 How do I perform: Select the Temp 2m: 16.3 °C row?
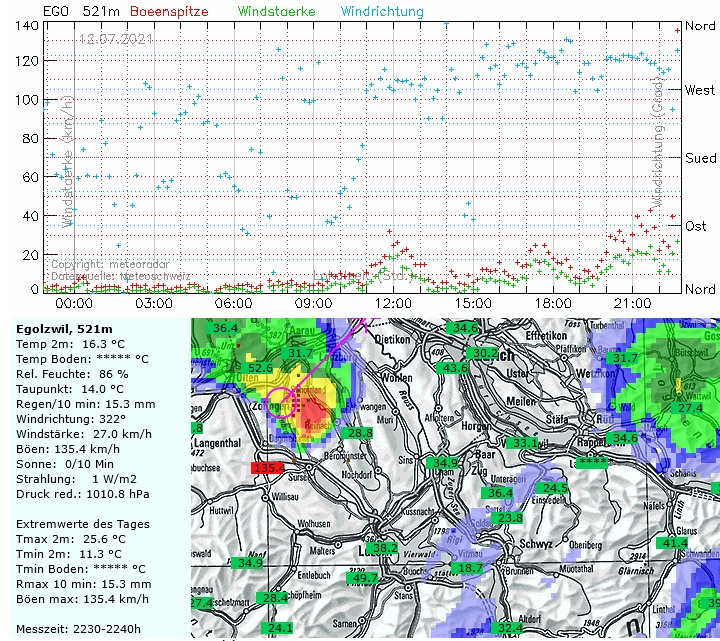(70, 344)
